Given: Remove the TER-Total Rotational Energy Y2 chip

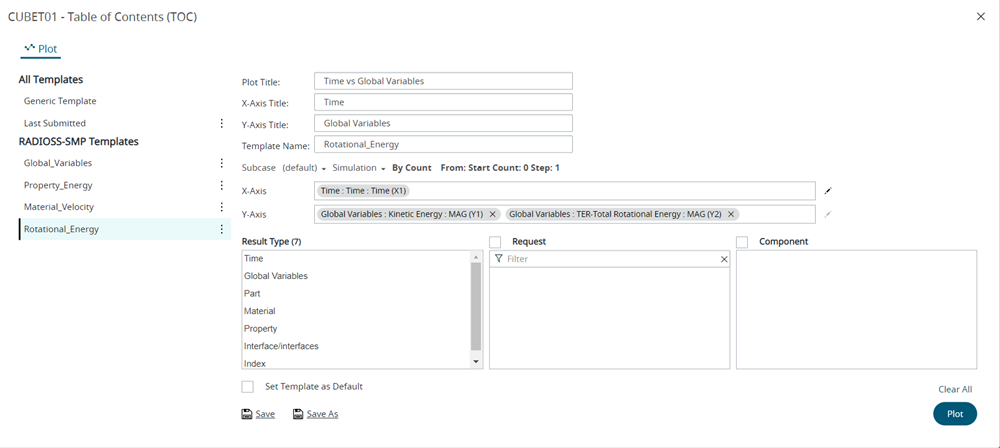Looking at the screenshot, I should pos(731,214).
